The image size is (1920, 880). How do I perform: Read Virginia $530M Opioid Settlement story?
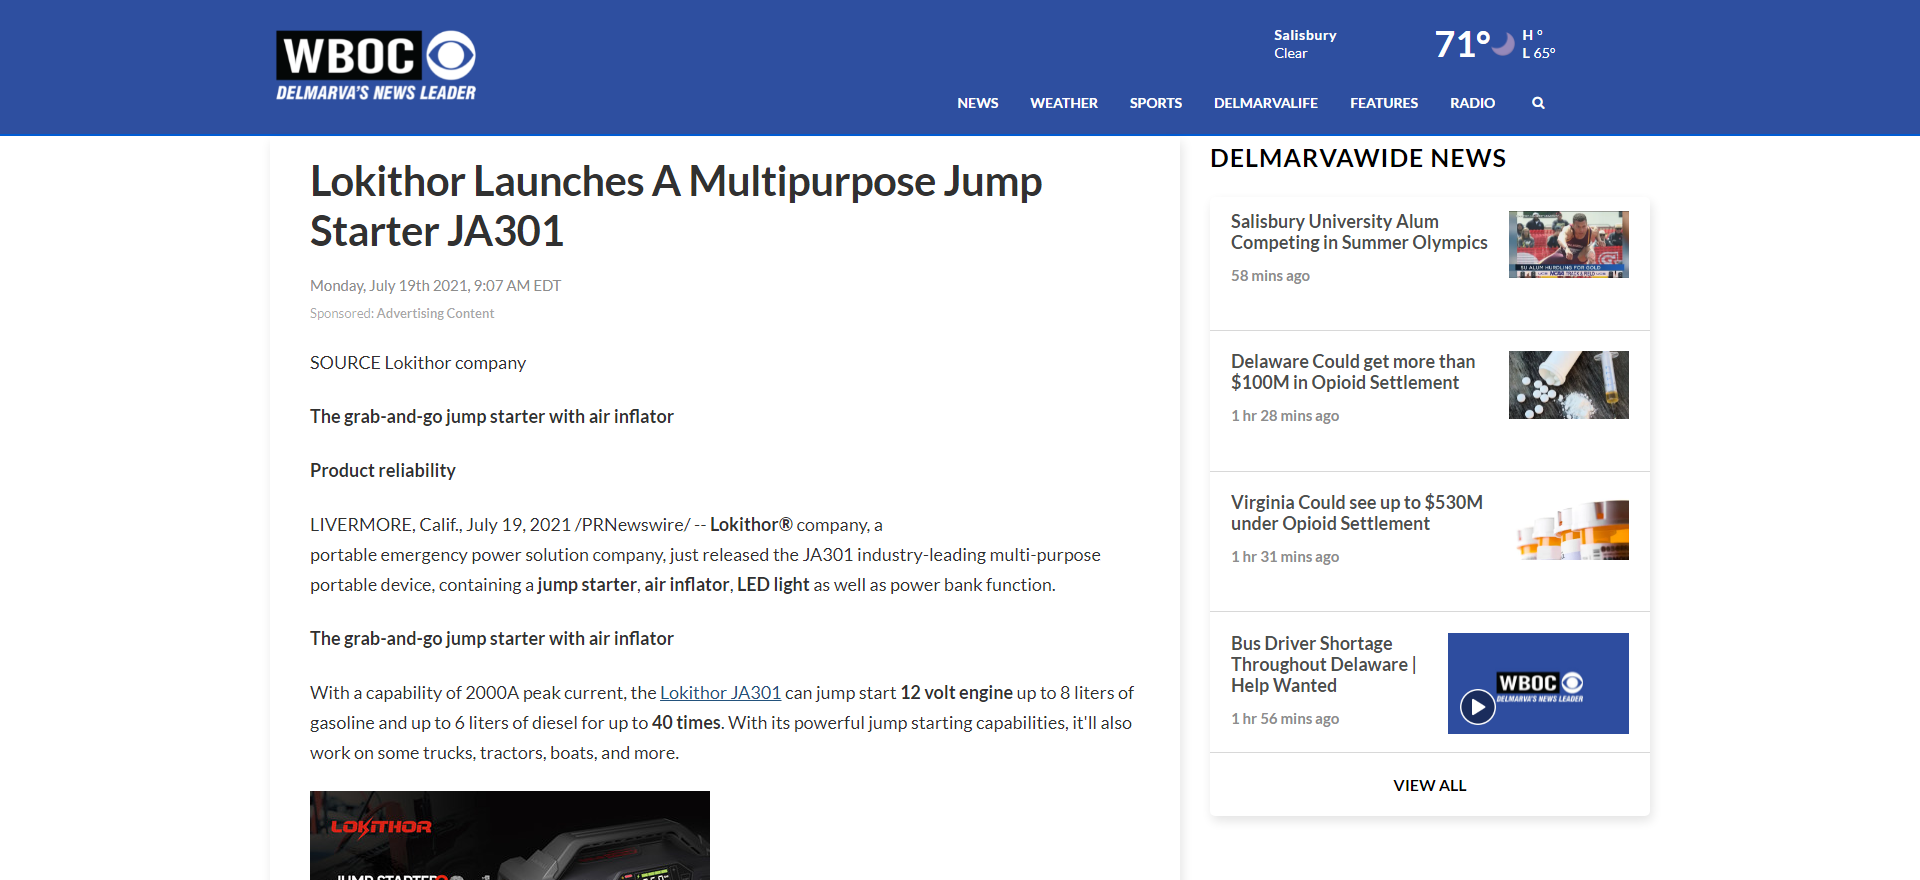tap(1356, 513)
